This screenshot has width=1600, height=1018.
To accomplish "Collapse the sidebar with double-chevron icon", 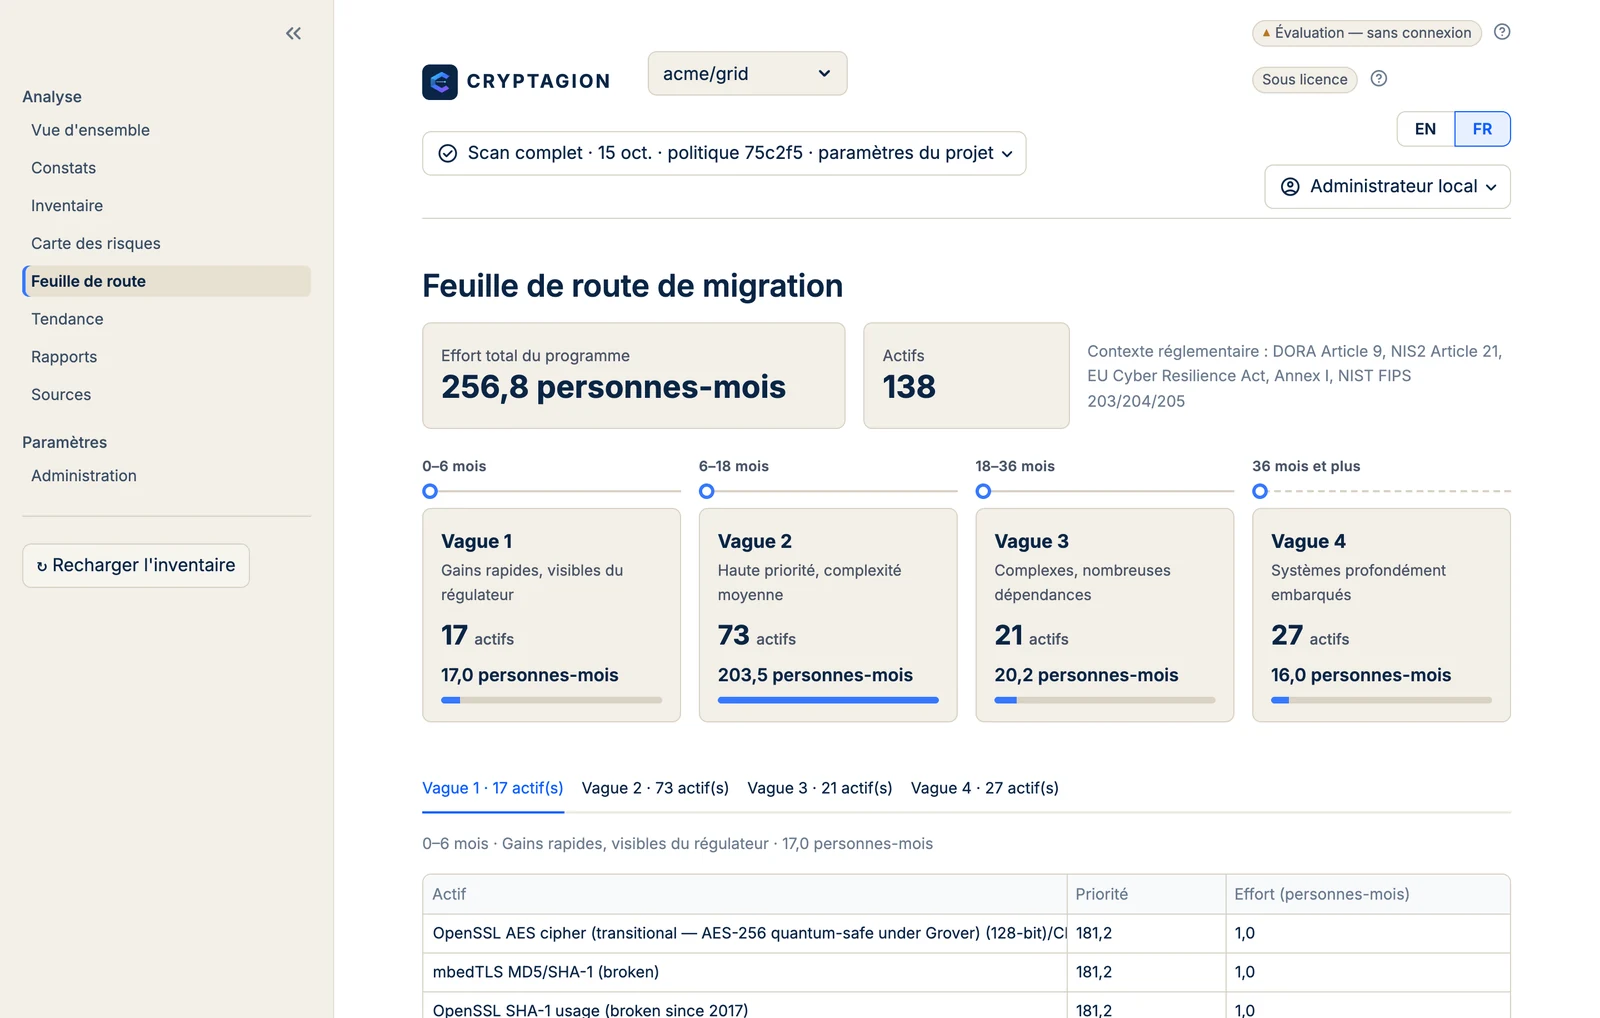I will tap(293, 33).
